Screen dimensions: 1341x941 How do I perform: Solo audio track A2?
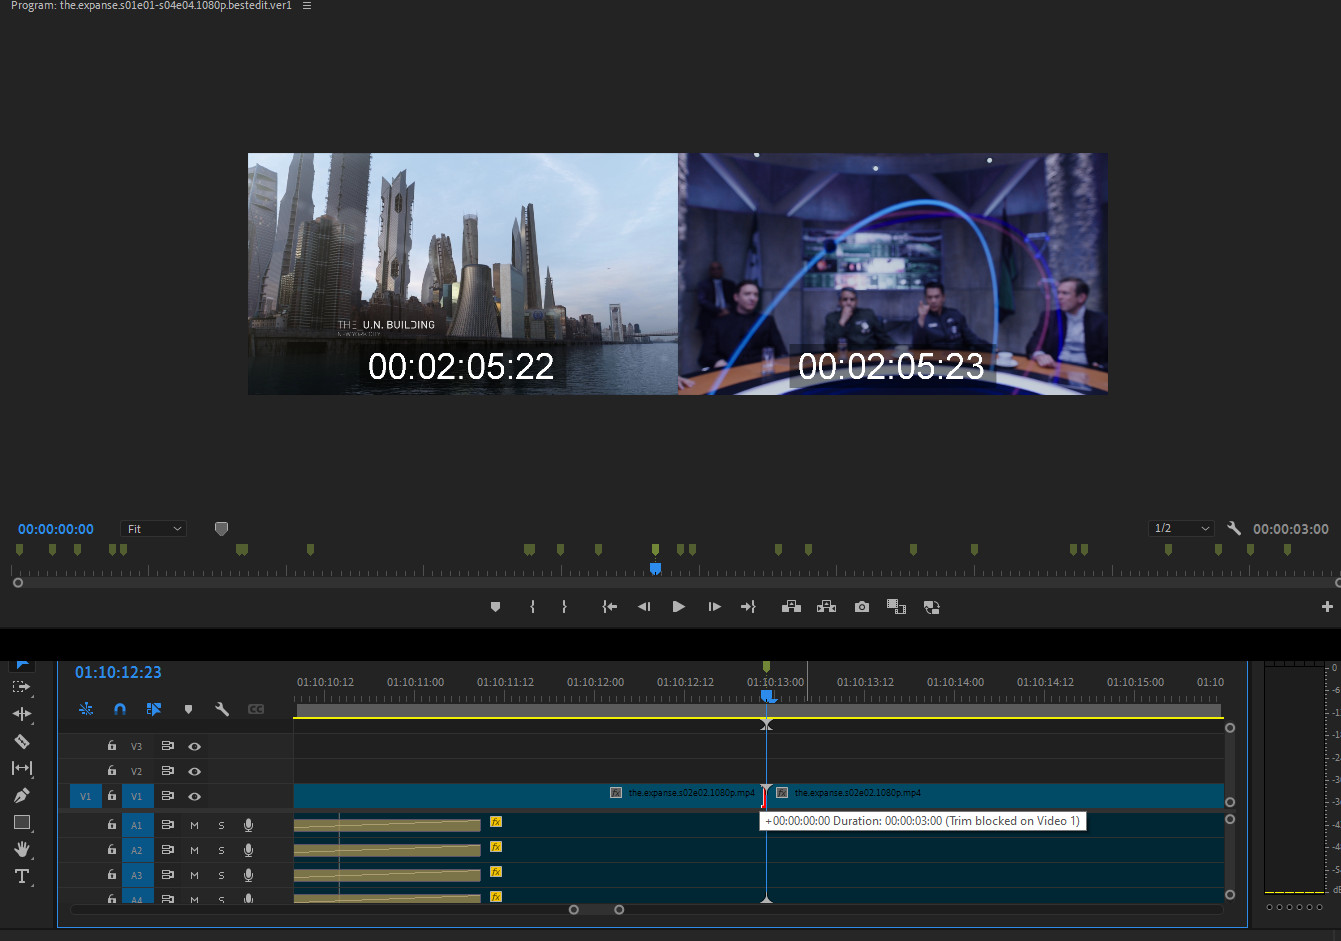(221, 850)
